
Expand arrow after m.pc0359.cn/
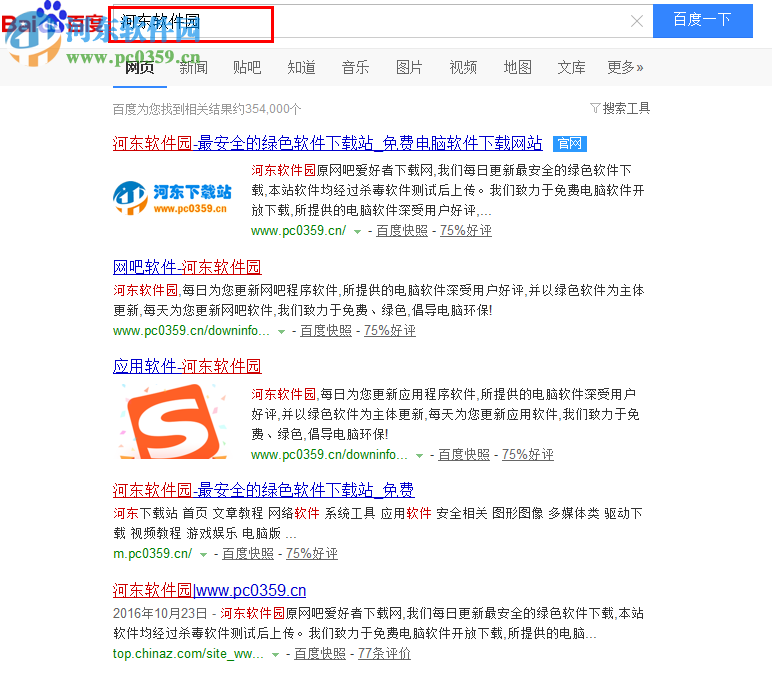pyautogui.click(x=203, y=554)
